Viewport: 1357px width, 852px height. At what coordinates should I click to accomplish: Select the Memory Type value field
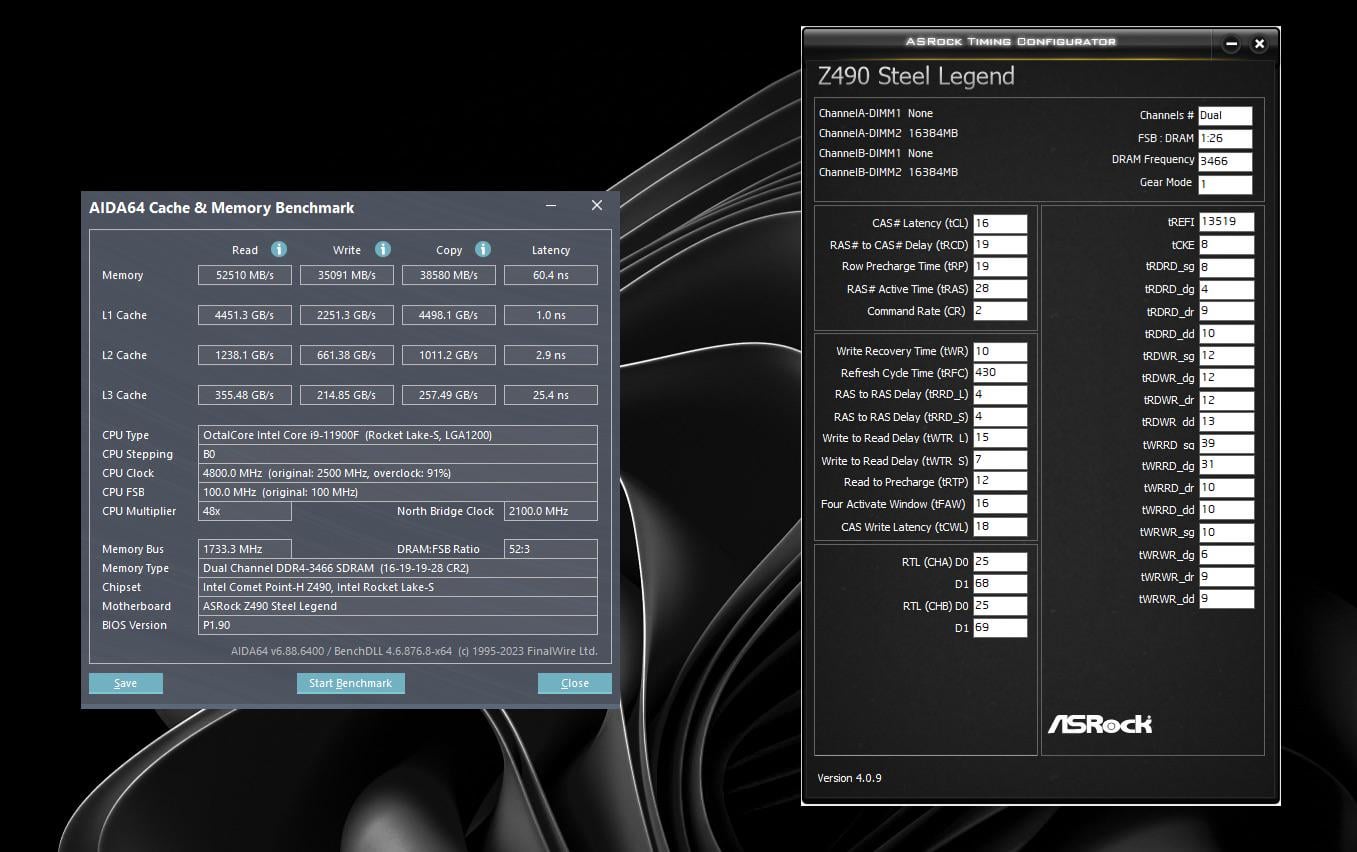pos(398,568)
